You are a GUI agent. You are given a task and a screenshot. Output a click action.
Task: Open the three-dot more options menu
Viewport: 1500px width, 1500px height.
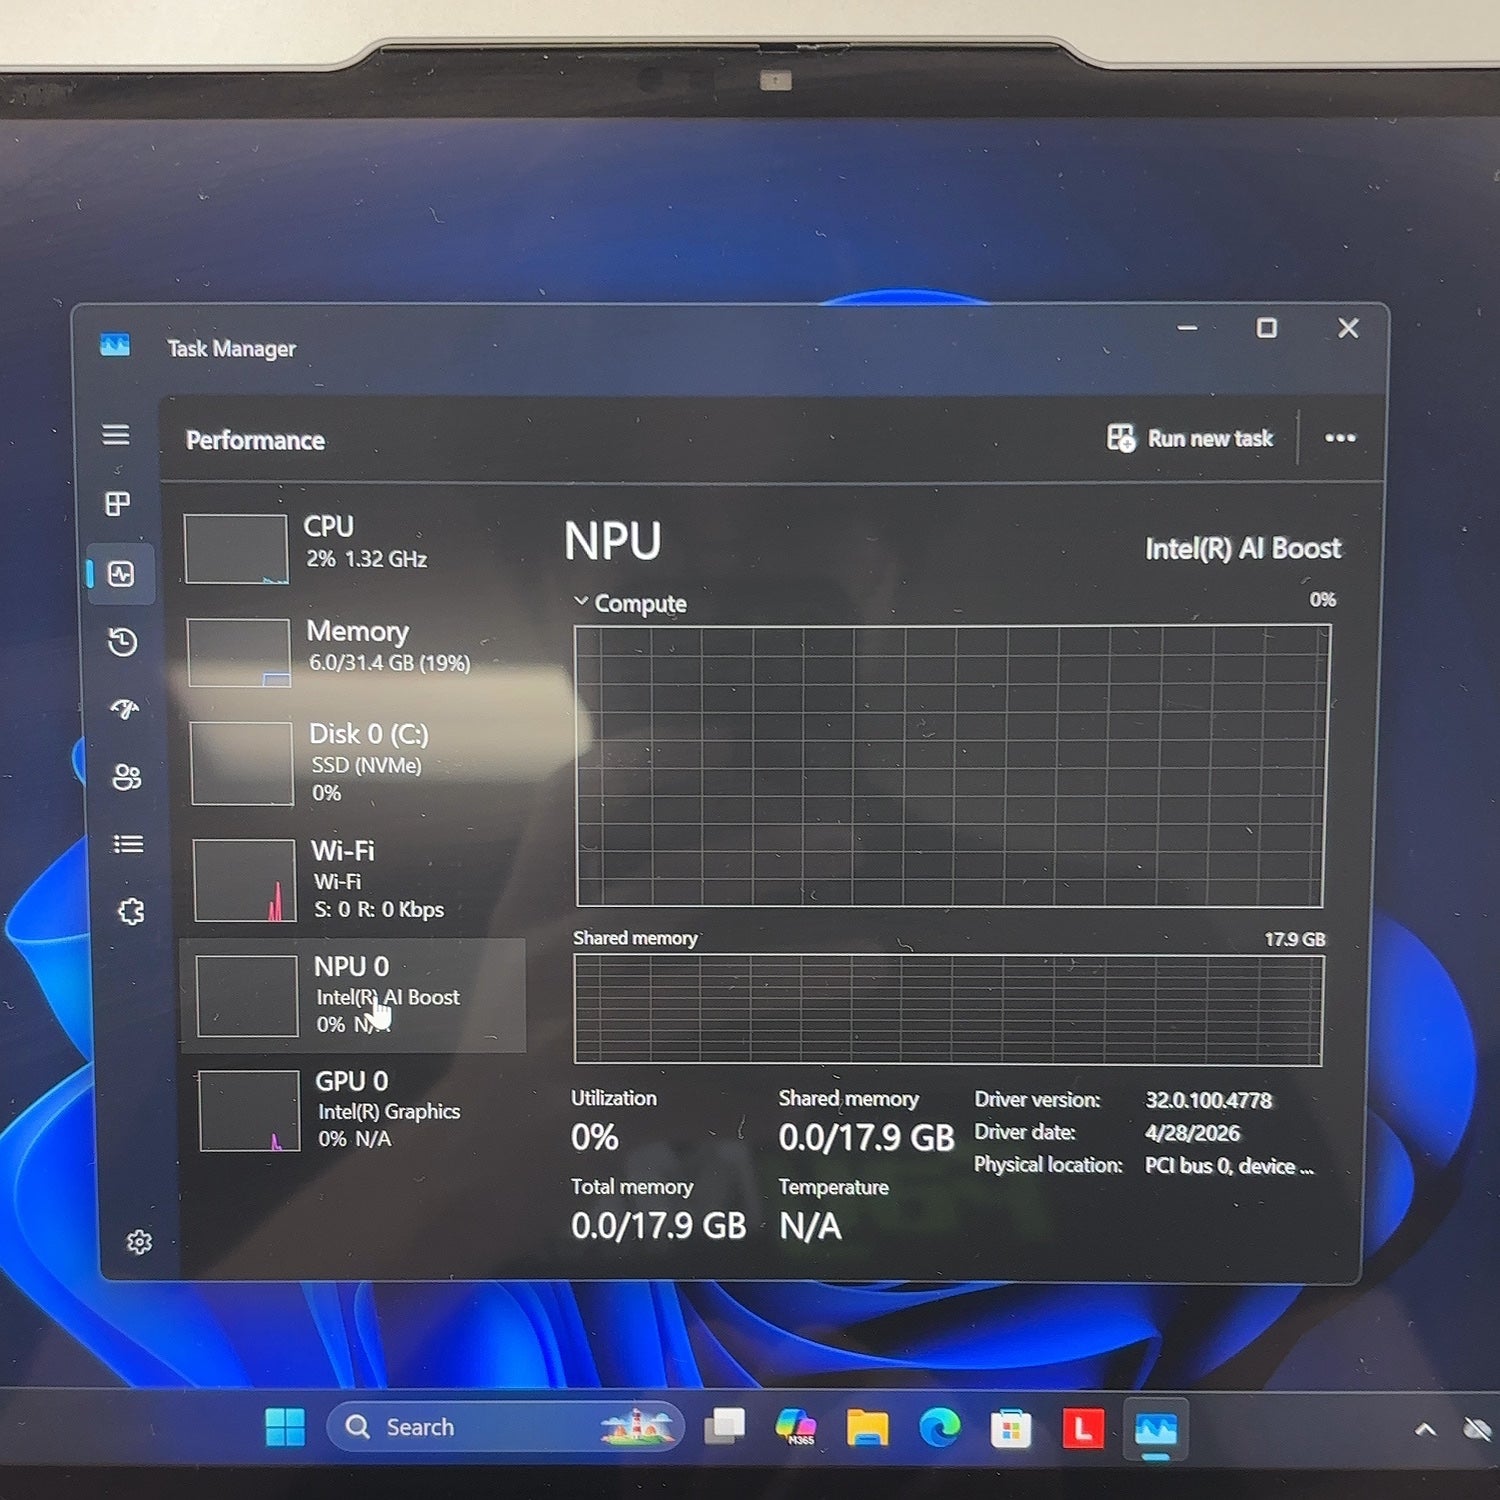click(1340, 438)
